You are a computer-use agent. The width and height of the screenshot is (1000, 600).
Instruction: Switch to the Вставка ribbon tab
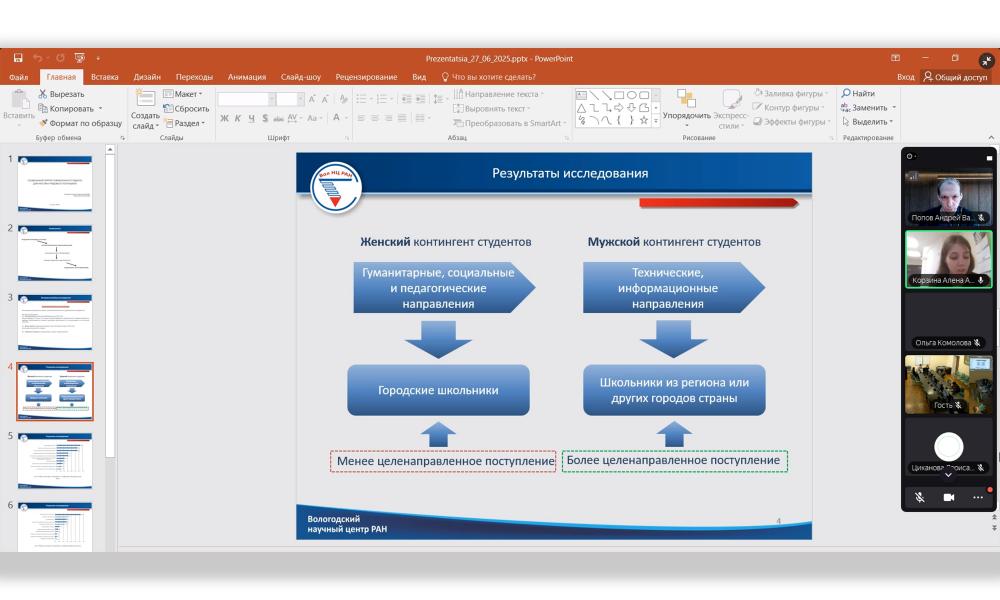(105, 77)
